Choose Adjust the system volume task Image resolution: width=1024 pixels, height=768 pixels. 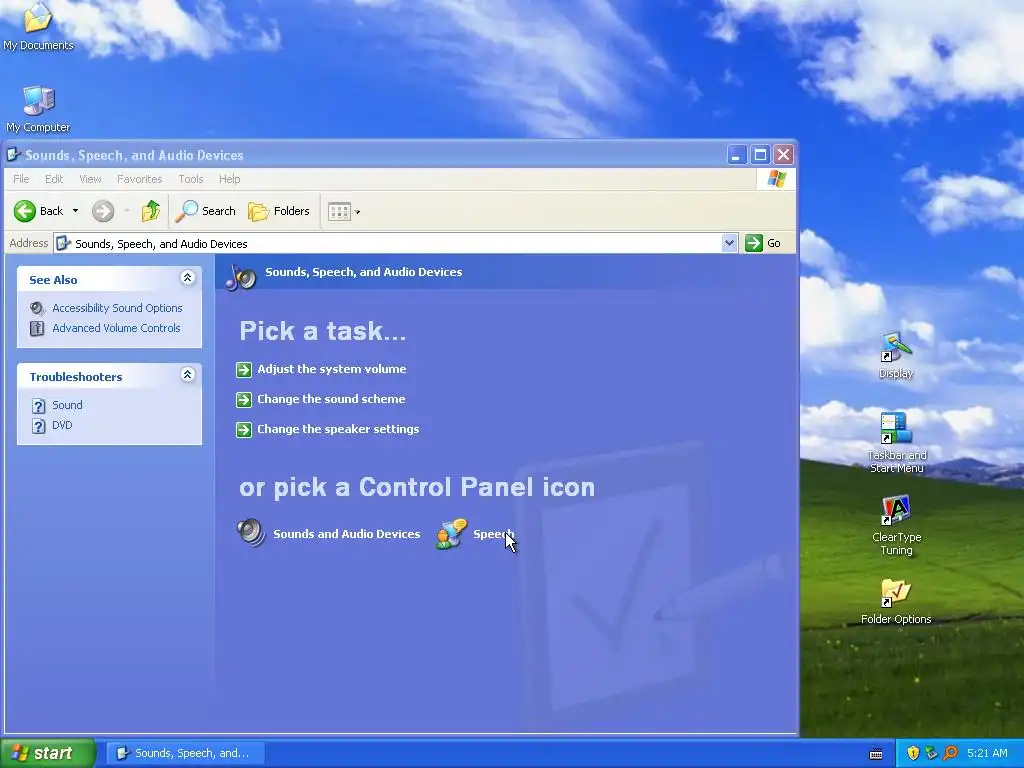point(332,369)
